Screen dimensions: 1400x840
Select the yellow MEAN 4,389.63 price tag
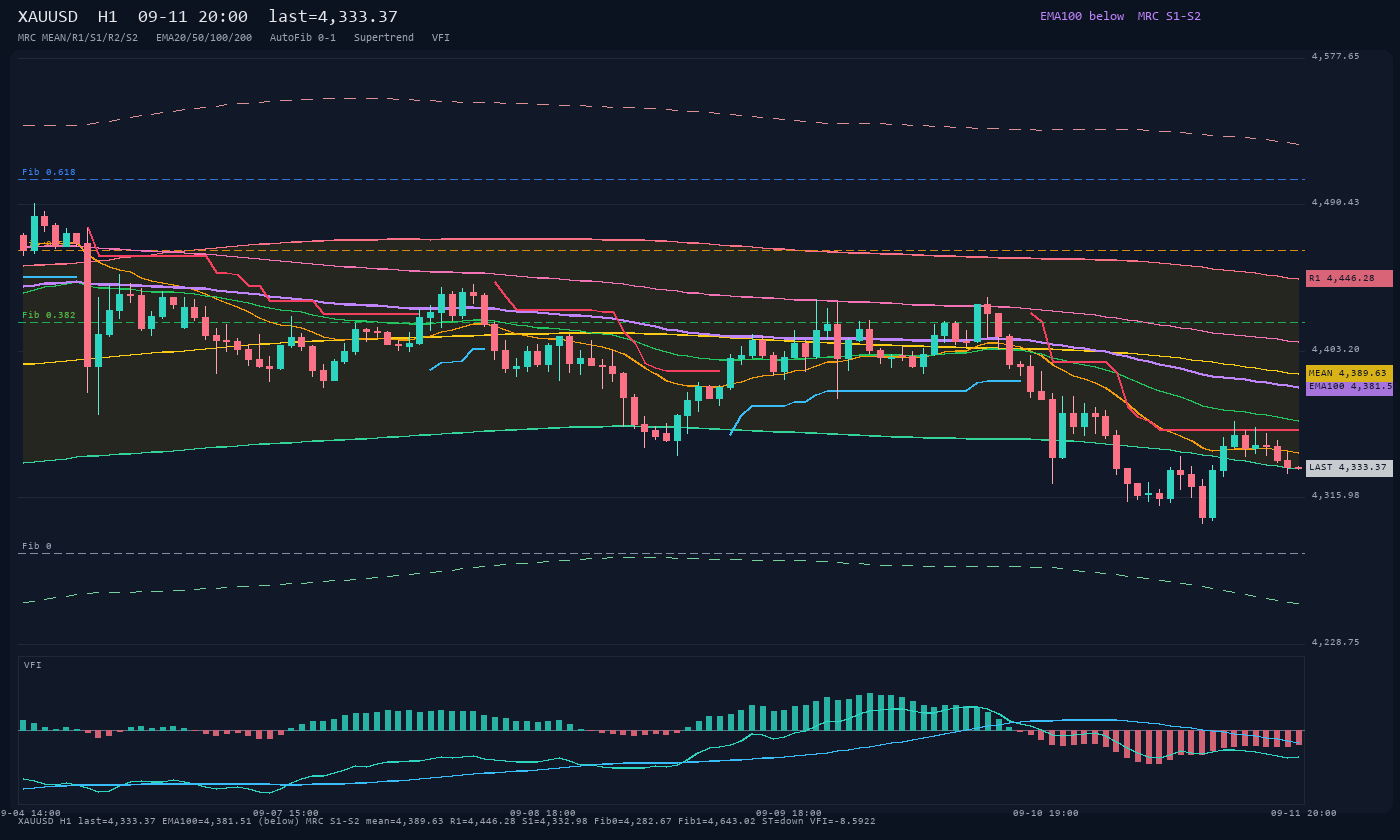tap(1349, 373)
